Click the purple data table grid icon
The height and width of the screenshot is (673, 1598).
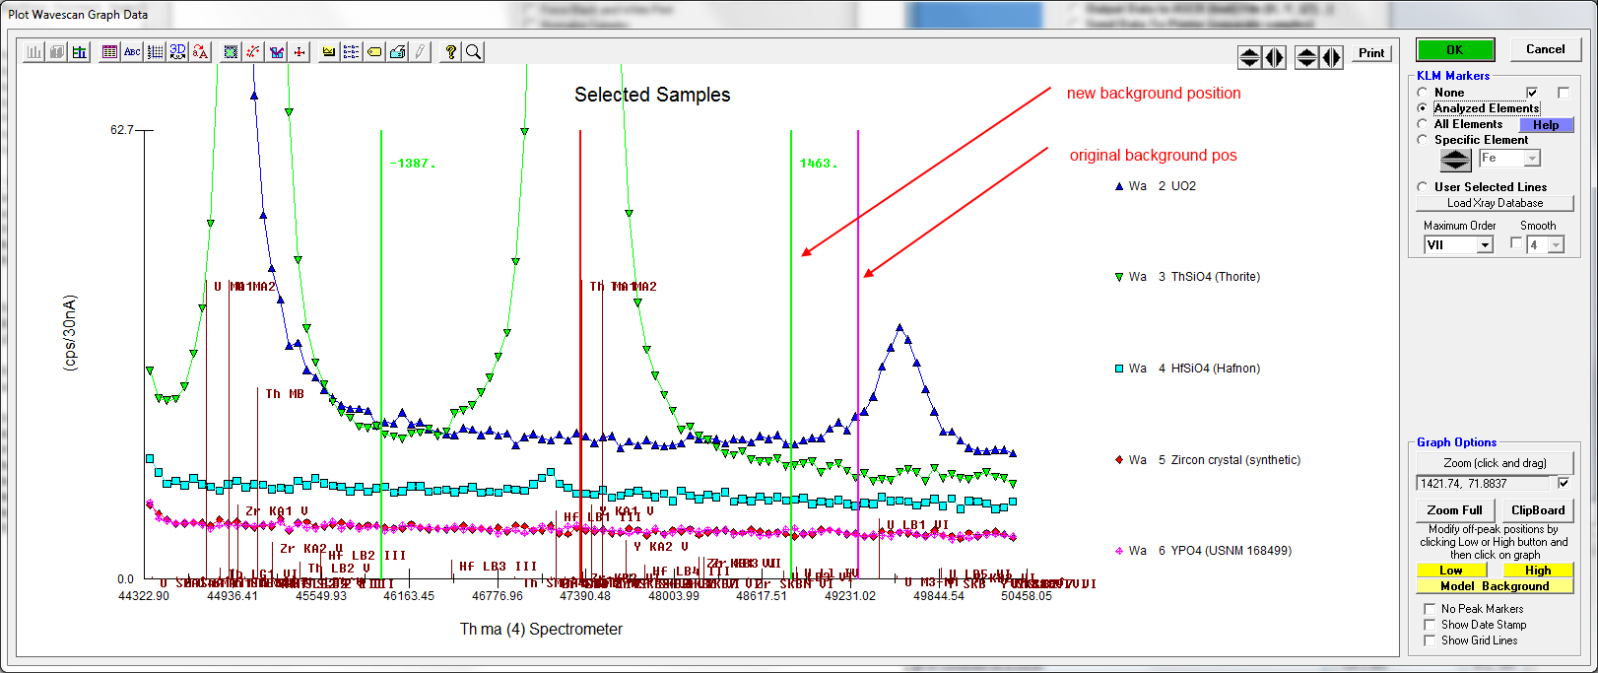point(109,52)
